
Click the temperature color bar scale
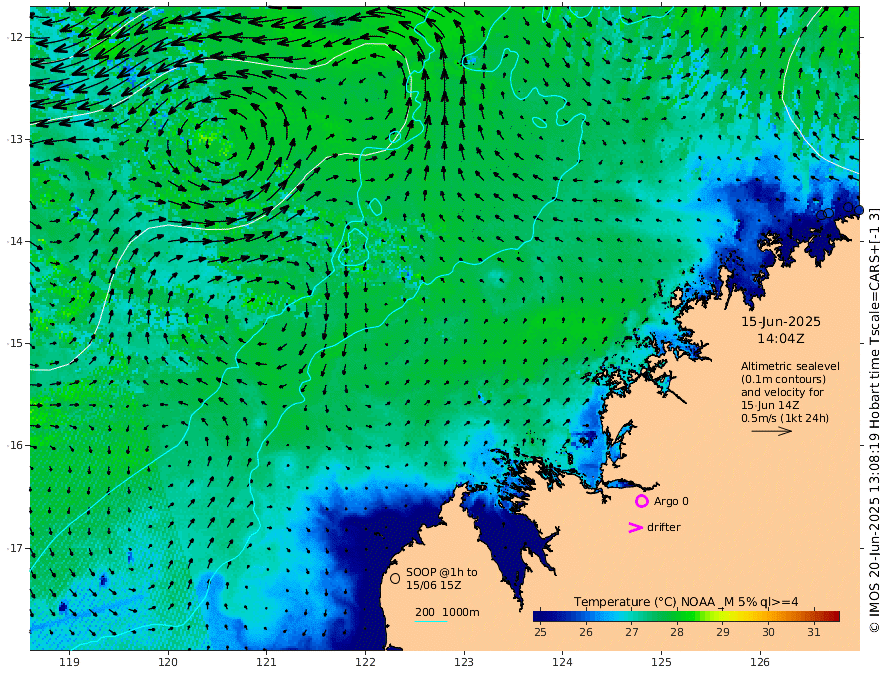(686, 617)
